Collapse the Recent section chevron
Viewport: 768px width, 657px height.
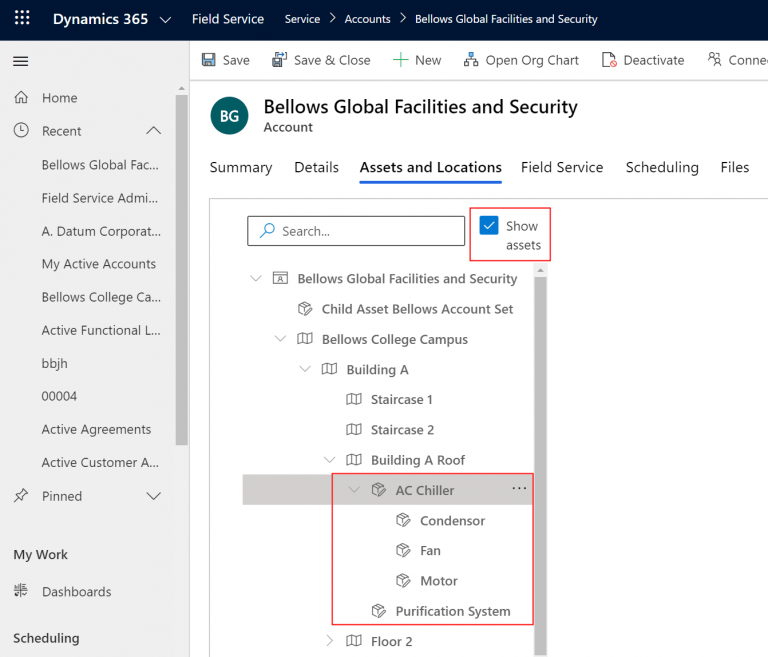[153, 130]
